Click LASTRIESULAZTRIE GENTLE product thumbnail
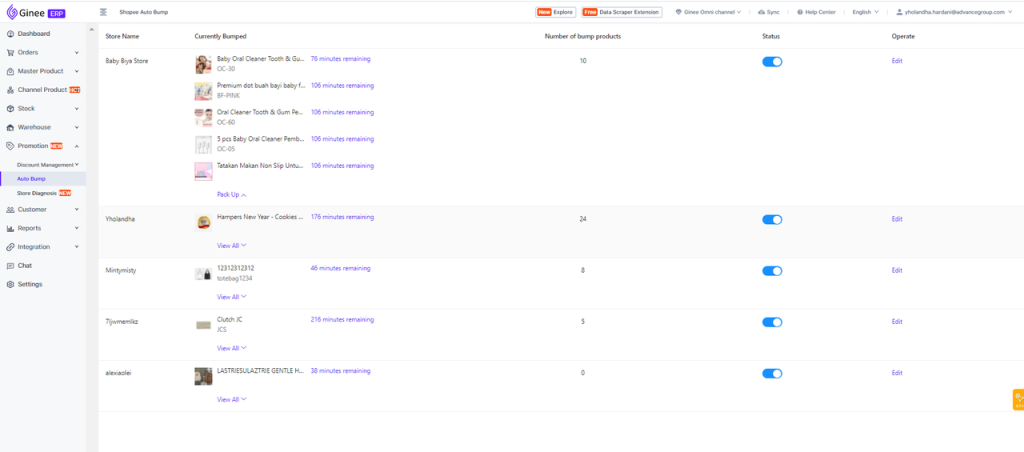Viewport: 1024px width, 452px height. [203, 376]
